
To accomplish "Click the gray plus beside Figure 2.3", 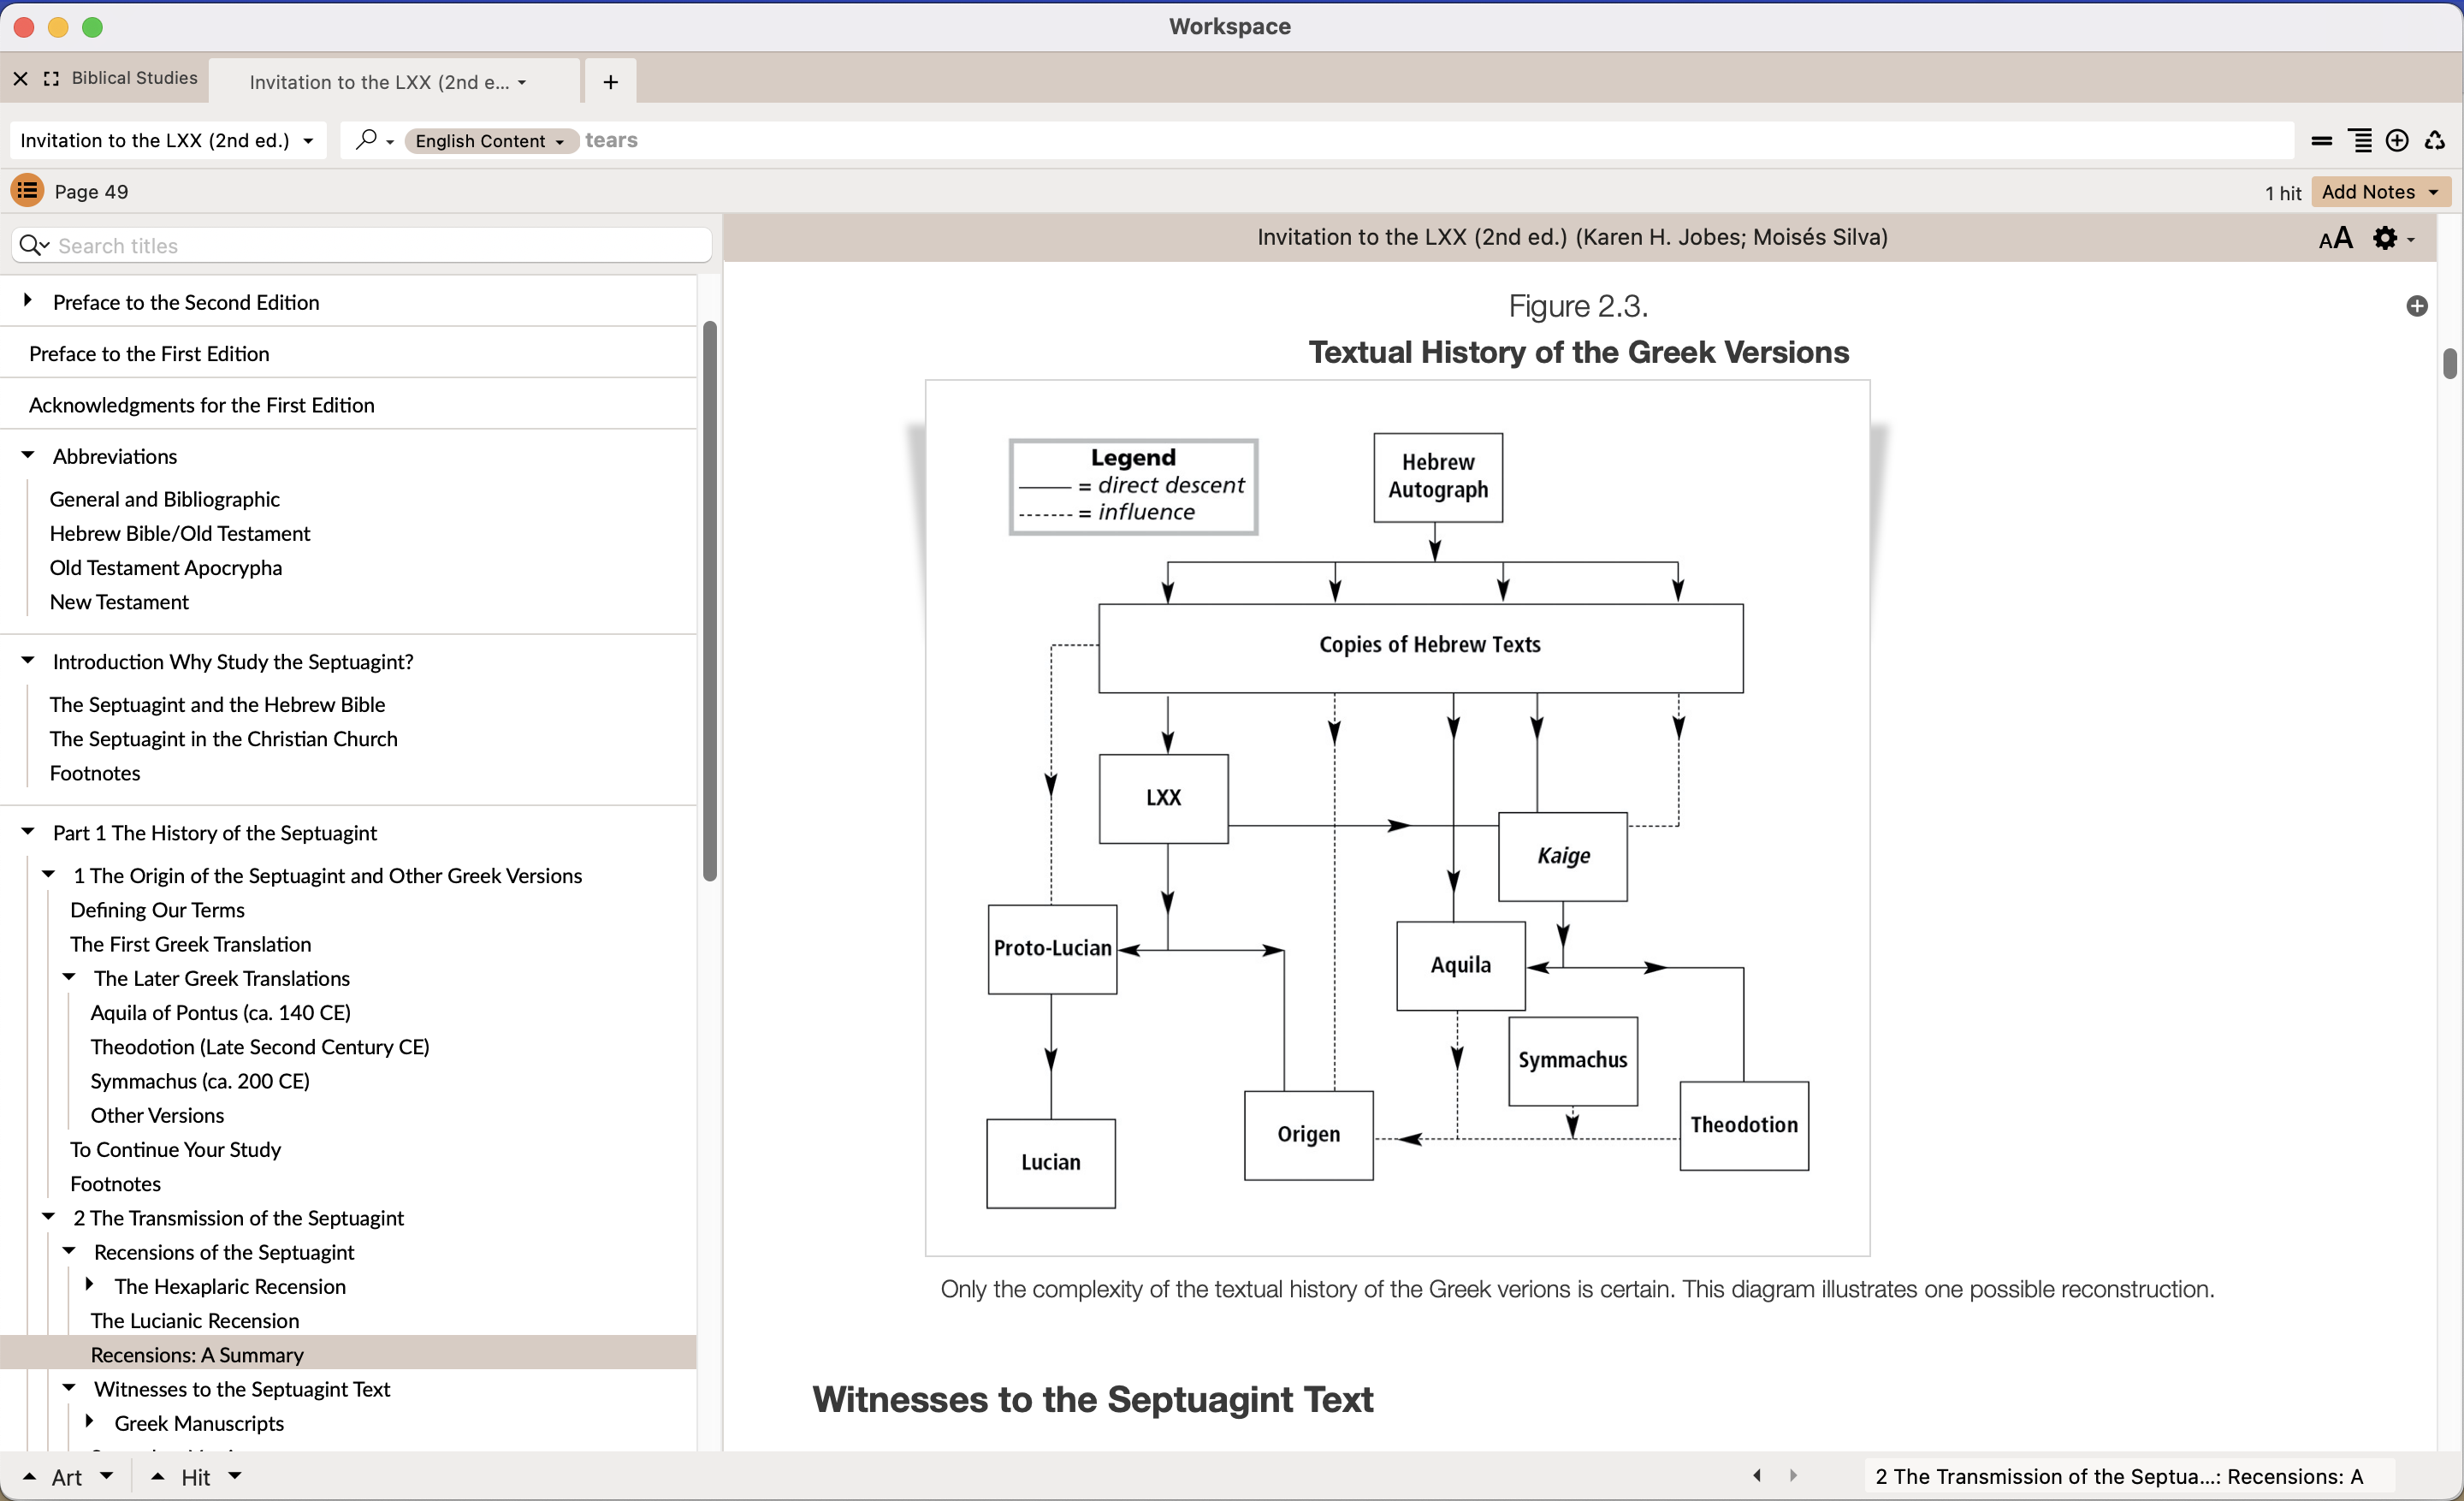I will pyautogui.click(x=2417, y=306).
